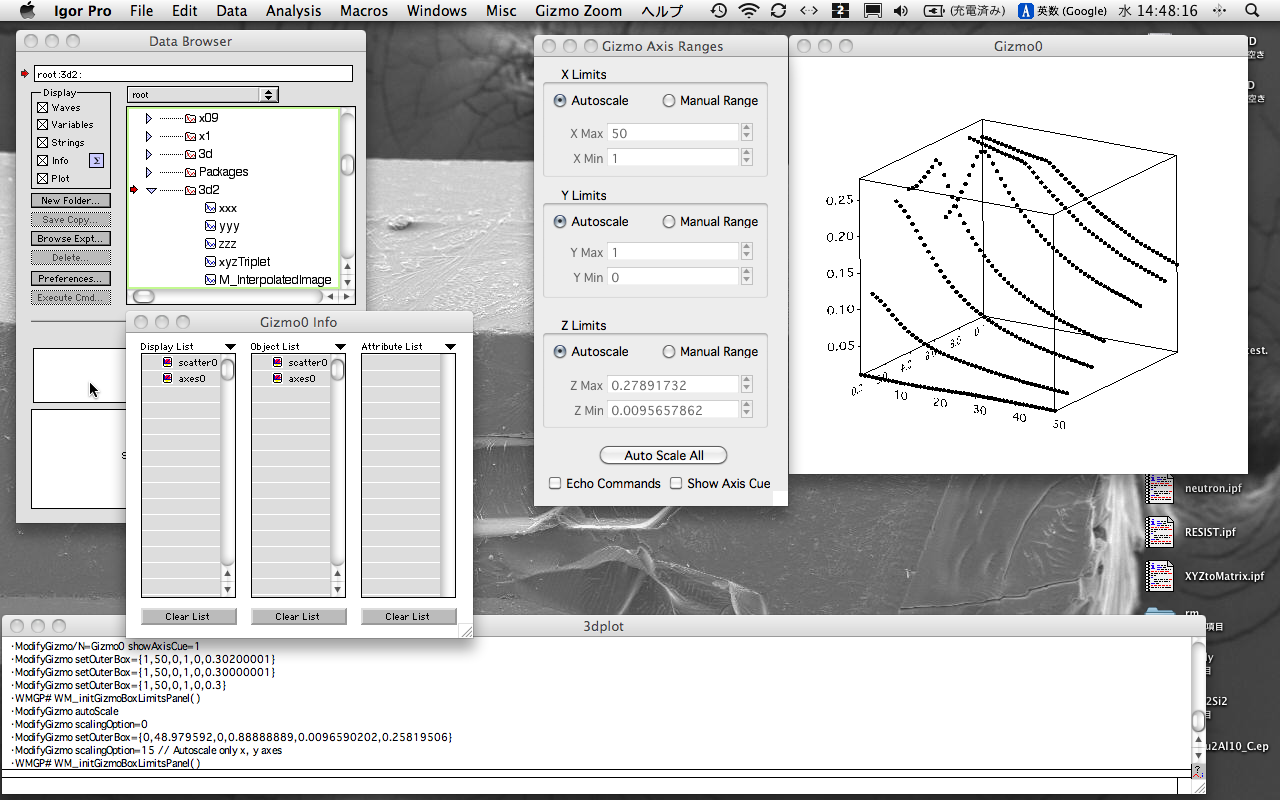Screen dimensions: 1280x800
Task: Expand the x1 folder triangle
Action: [149, 136]
